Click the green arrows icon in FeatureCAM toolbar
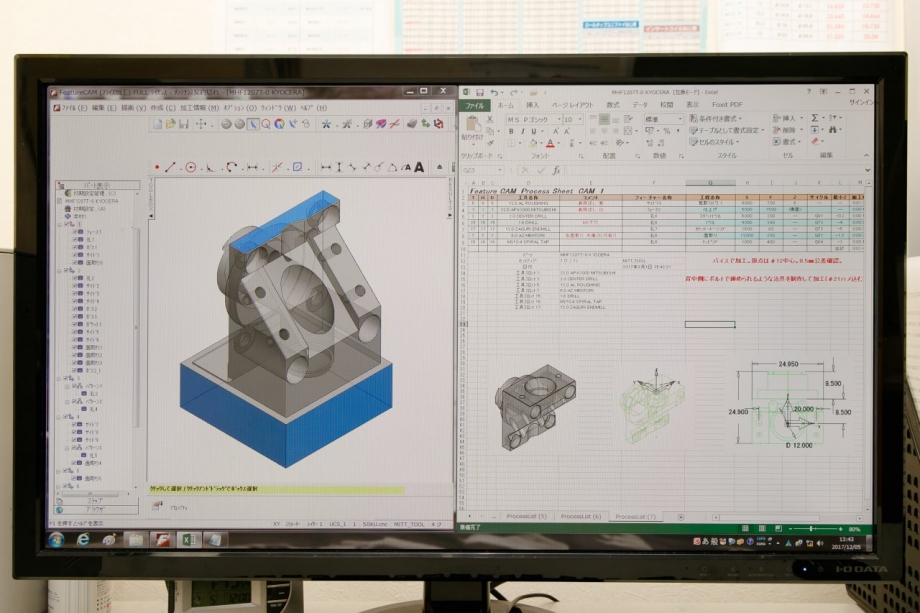Screen dimensions: 920x613 (425, 124)
